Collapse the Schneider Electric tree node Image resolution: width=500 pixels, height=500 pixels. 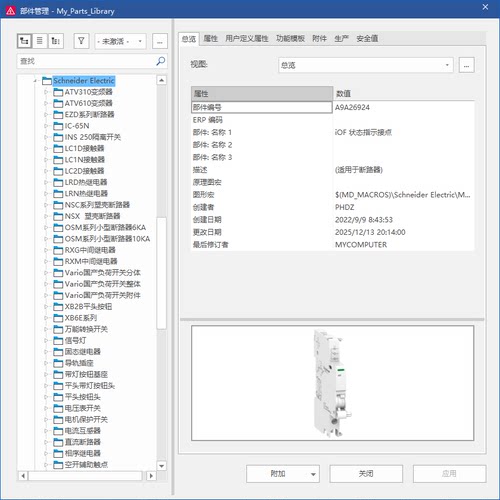(x=35, y=81)
